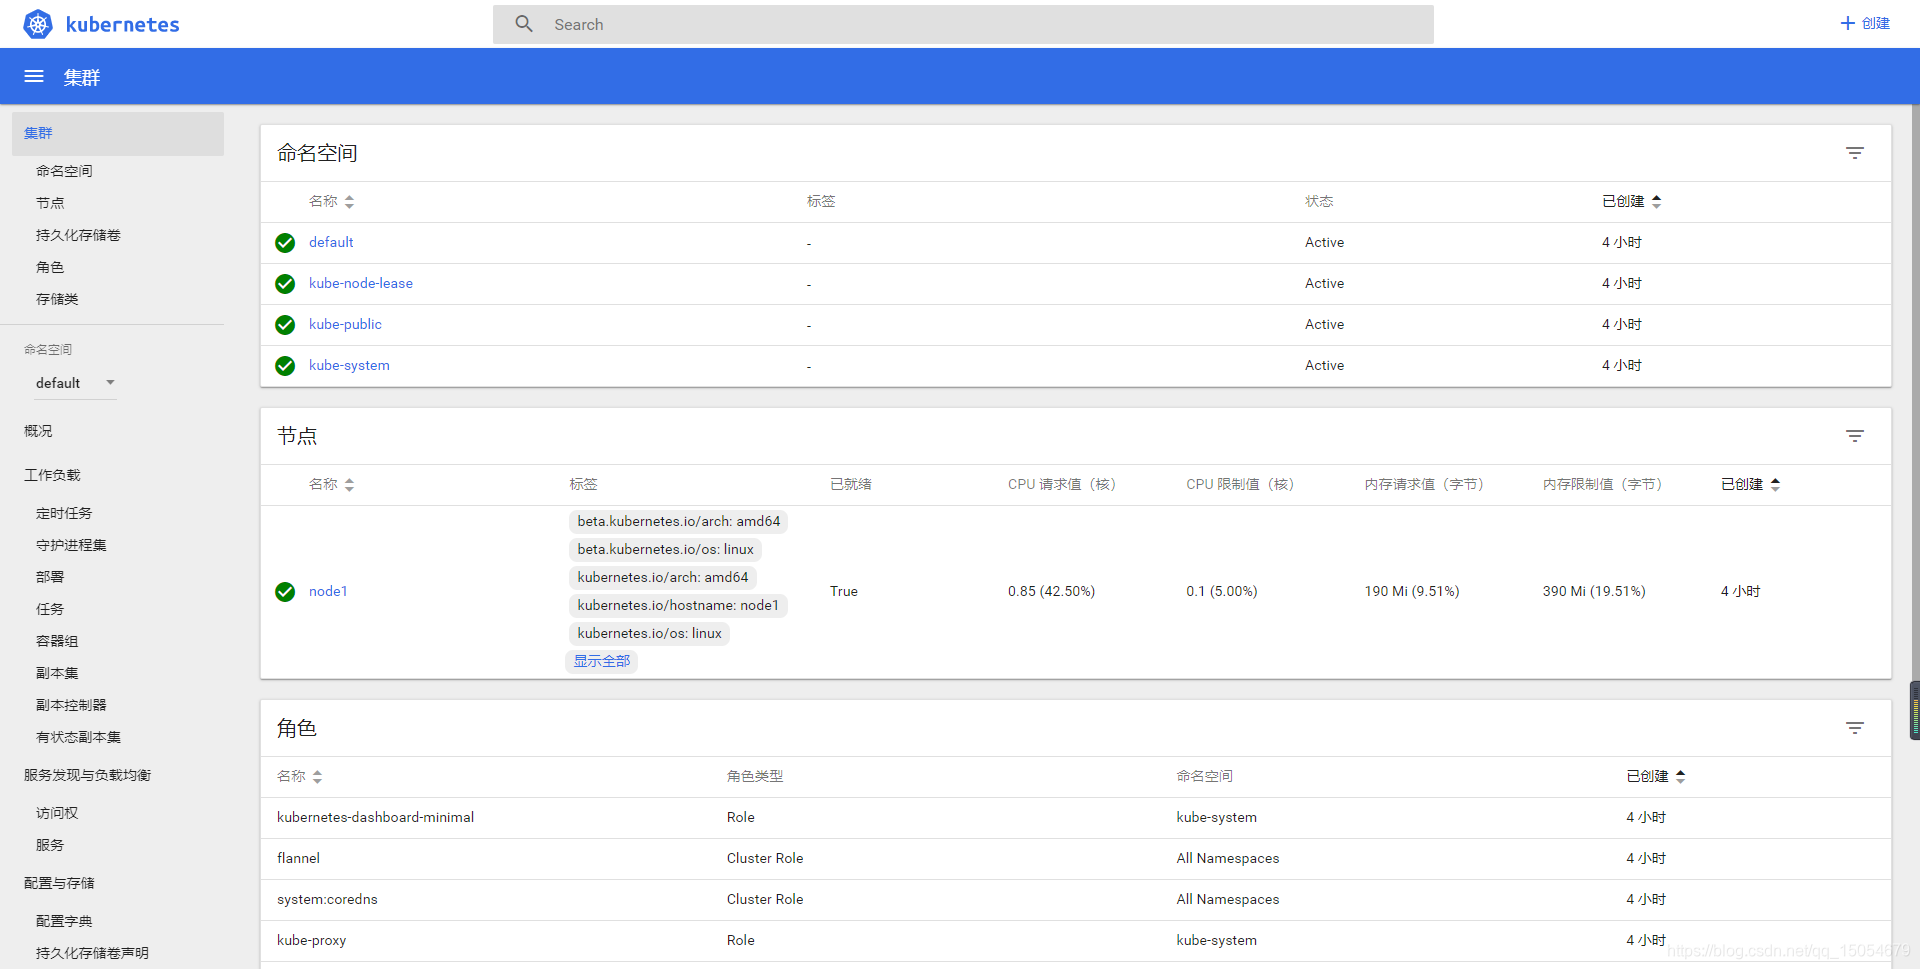Image resolution: width=1920 pixels, height=969 pixels.
Task: Sort nodes by 名称 column
Action: coord(331,484)
